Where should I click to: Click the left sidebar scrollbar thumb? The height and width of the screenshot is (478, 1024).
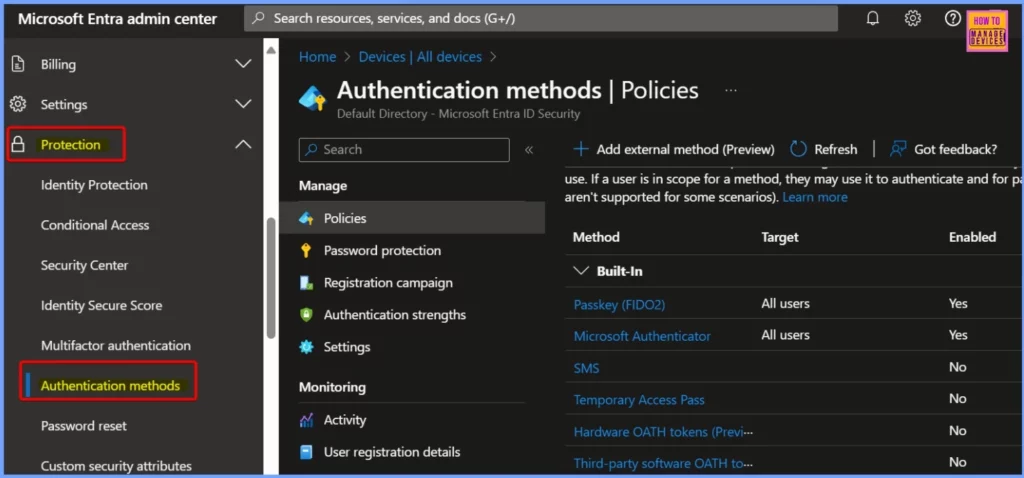pyautogui.click(x=271, y=278)
